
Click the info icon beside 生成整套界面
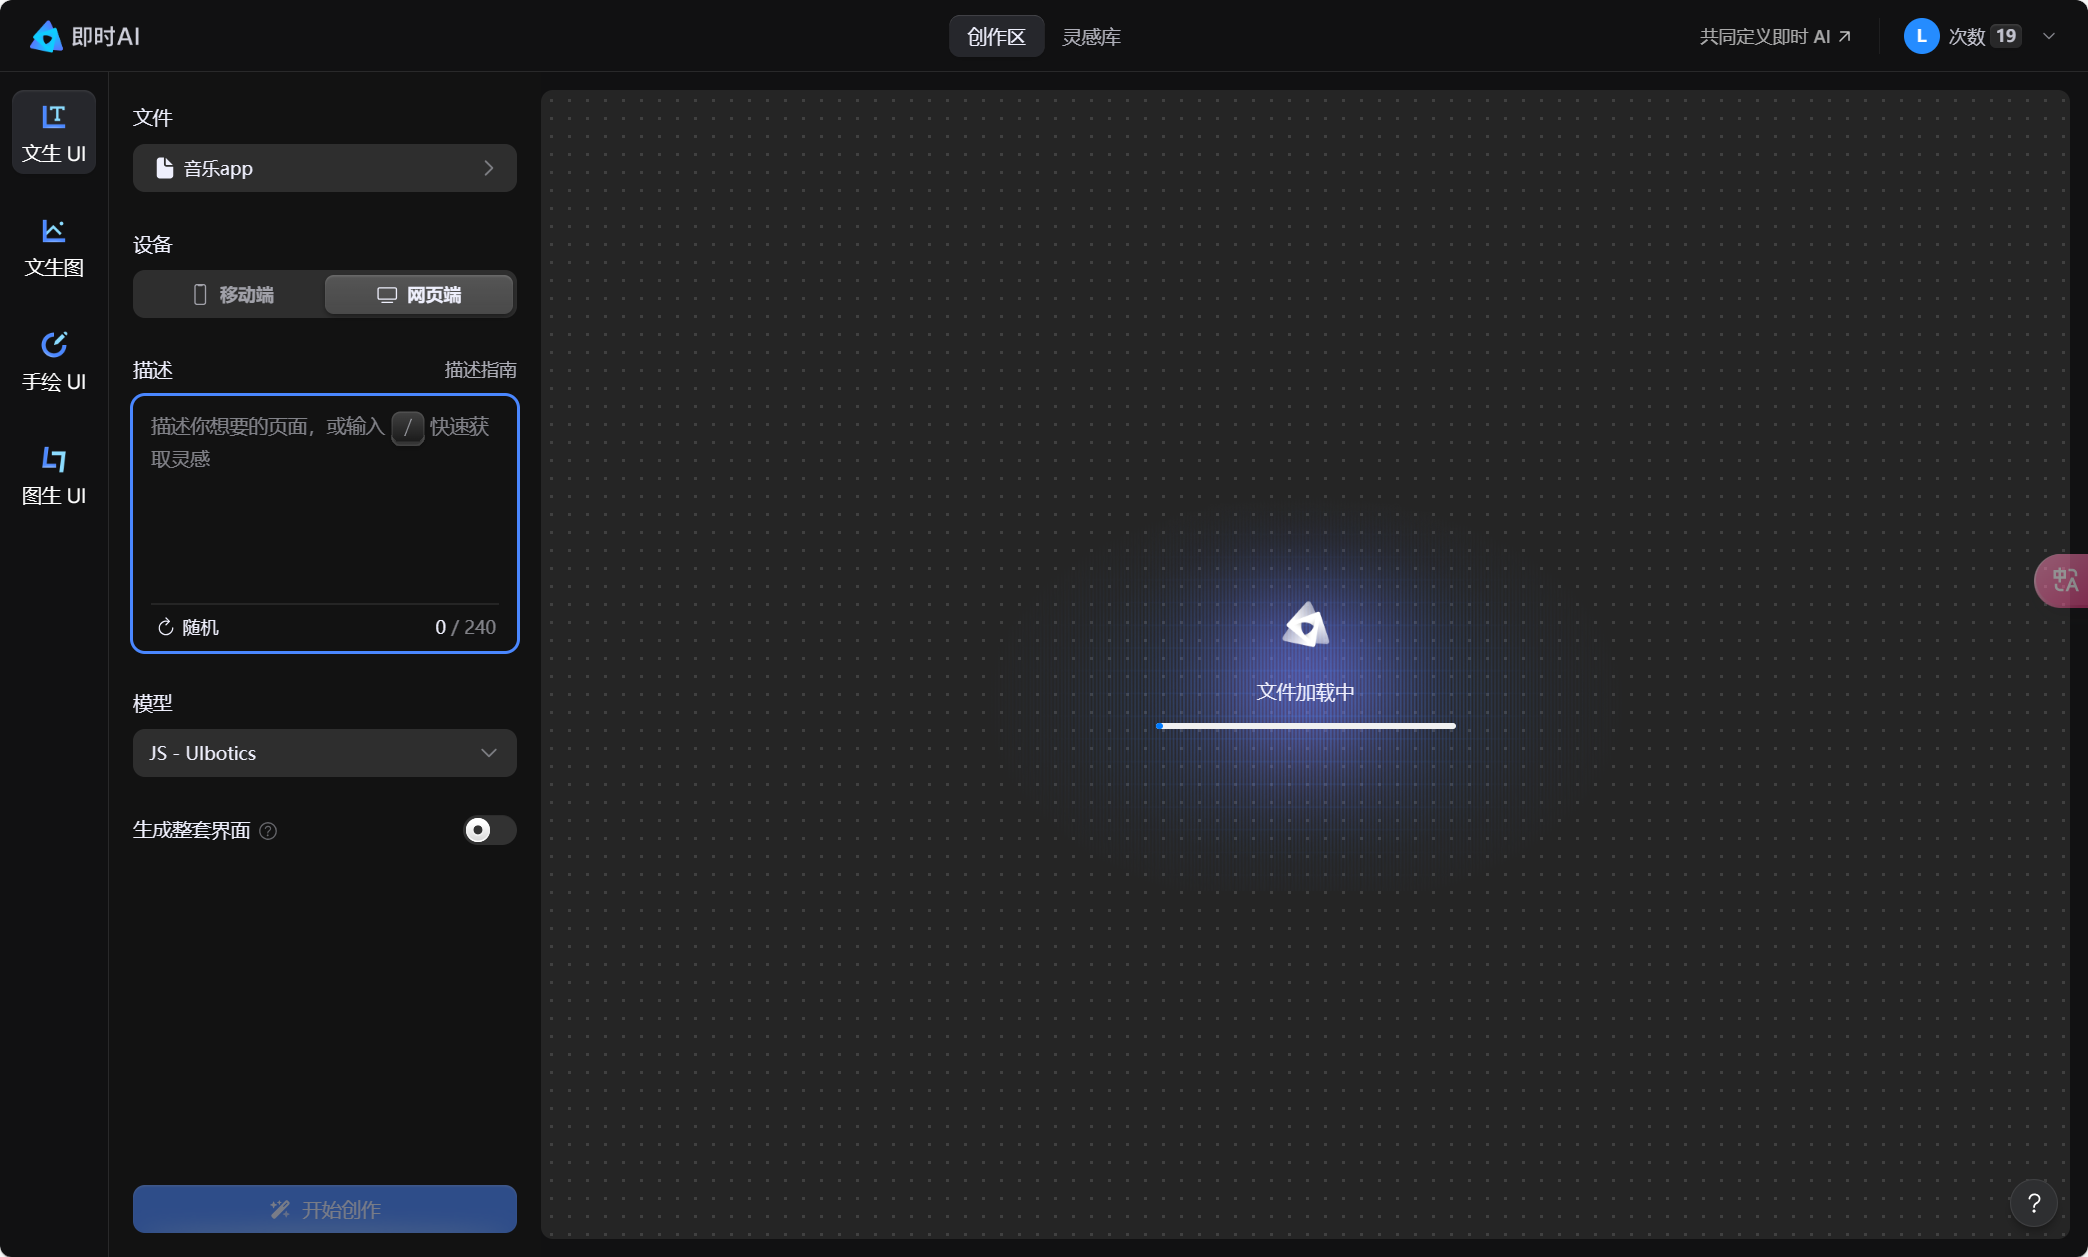[x=268, y=831]
